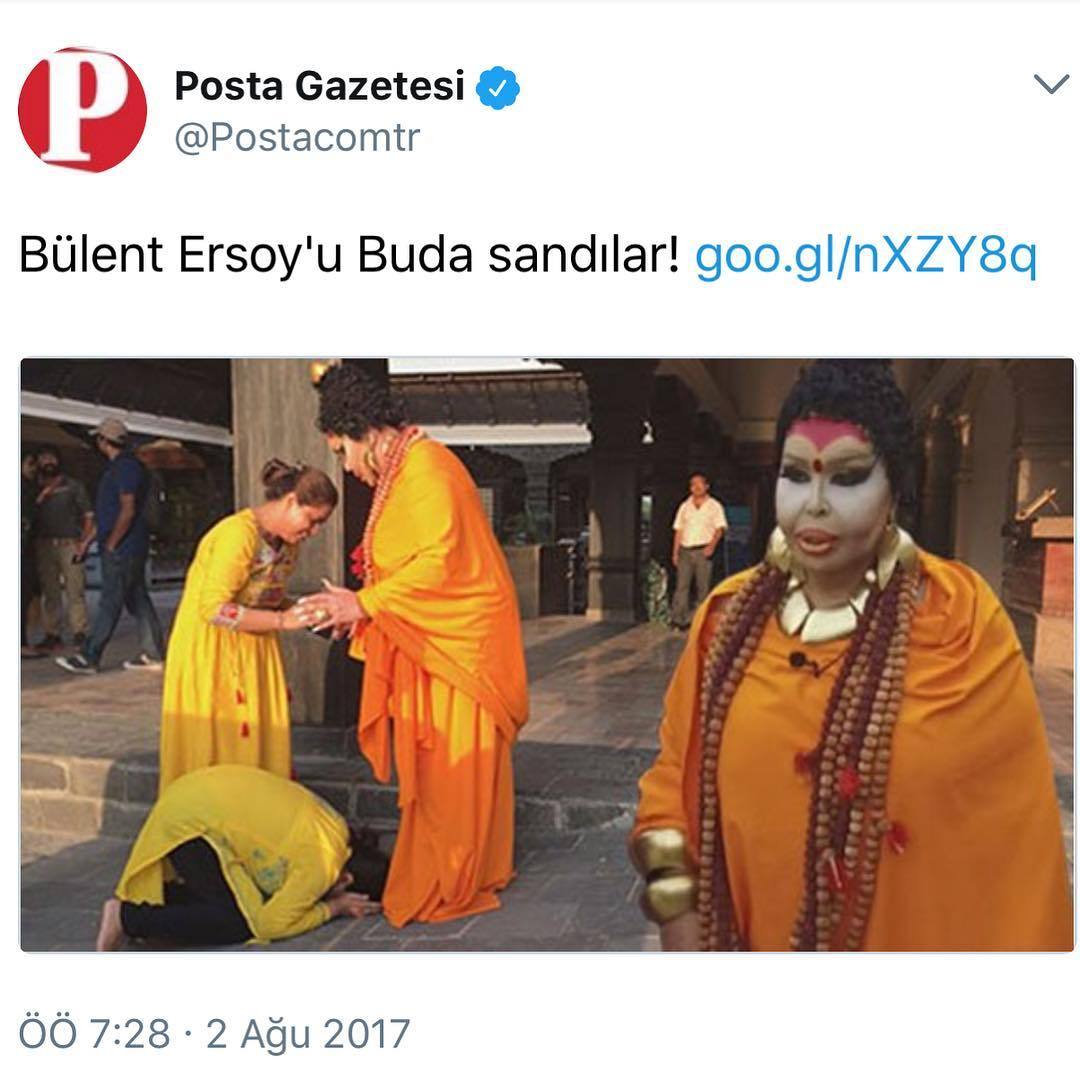Follow the goo.gl/nXZY8q link

(x=865, y=256)
